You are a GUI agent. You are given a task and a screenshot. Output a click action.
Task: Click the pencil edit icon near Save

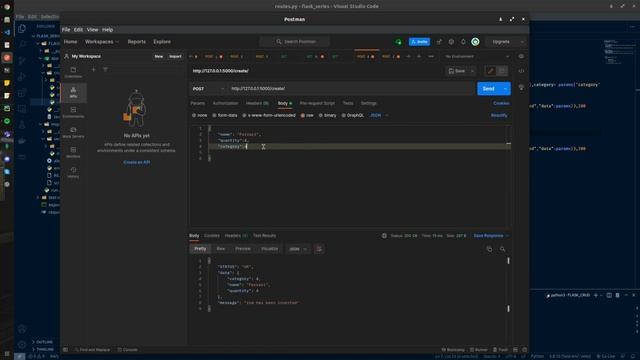491,71
